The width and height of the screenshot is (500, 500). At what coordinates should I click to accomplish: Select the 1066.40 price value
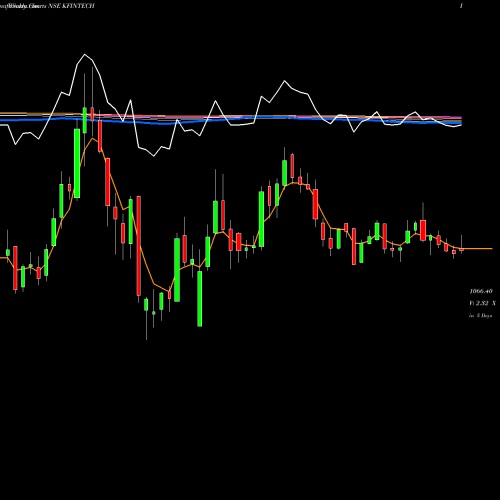pos(481,291)
